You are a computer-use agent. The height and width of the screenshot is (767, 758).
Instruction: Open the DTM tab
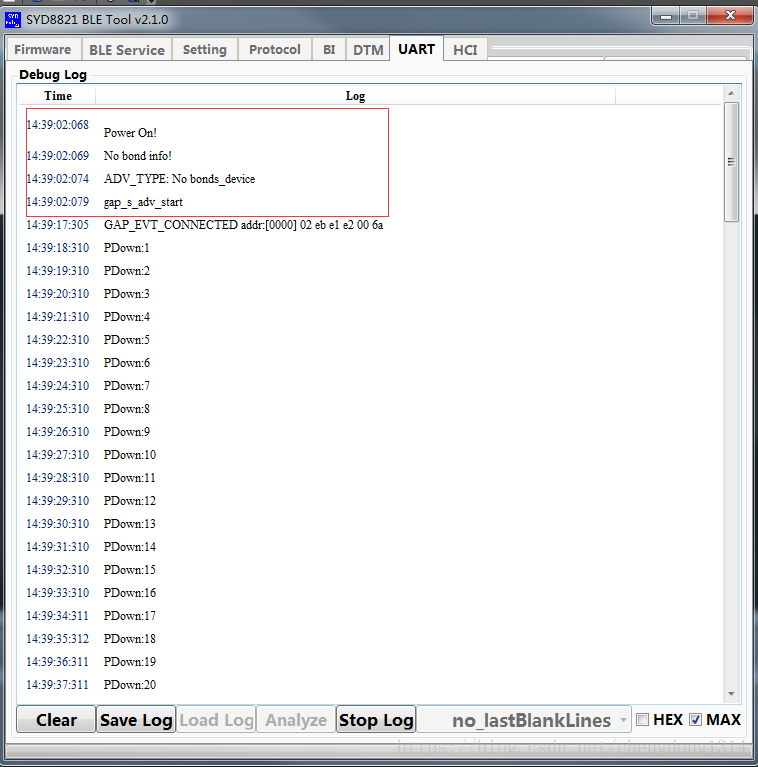click(368, 50)
